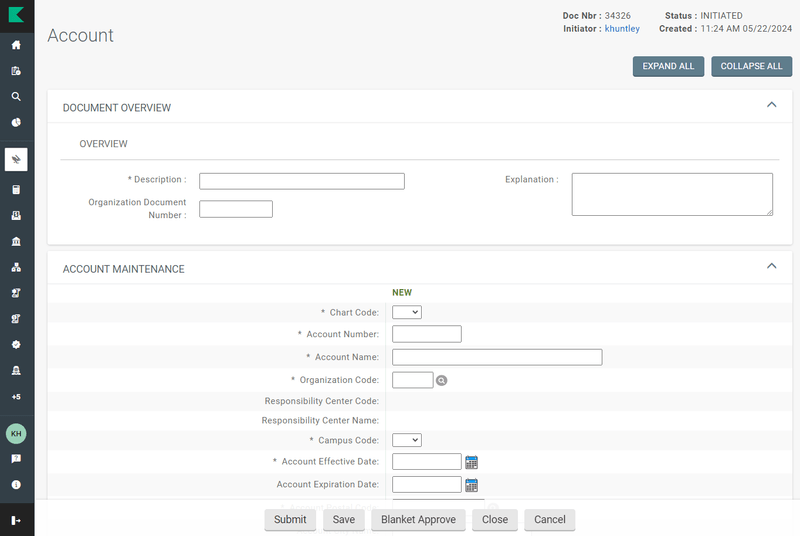Open the info circle sidebar icon

click(x=16, y=484)
